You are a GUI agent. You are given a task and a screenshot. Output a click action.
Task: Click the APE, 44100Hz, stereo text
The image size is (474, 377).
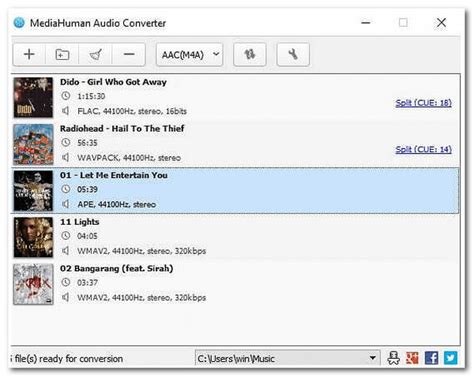click(x=117, y=205)
